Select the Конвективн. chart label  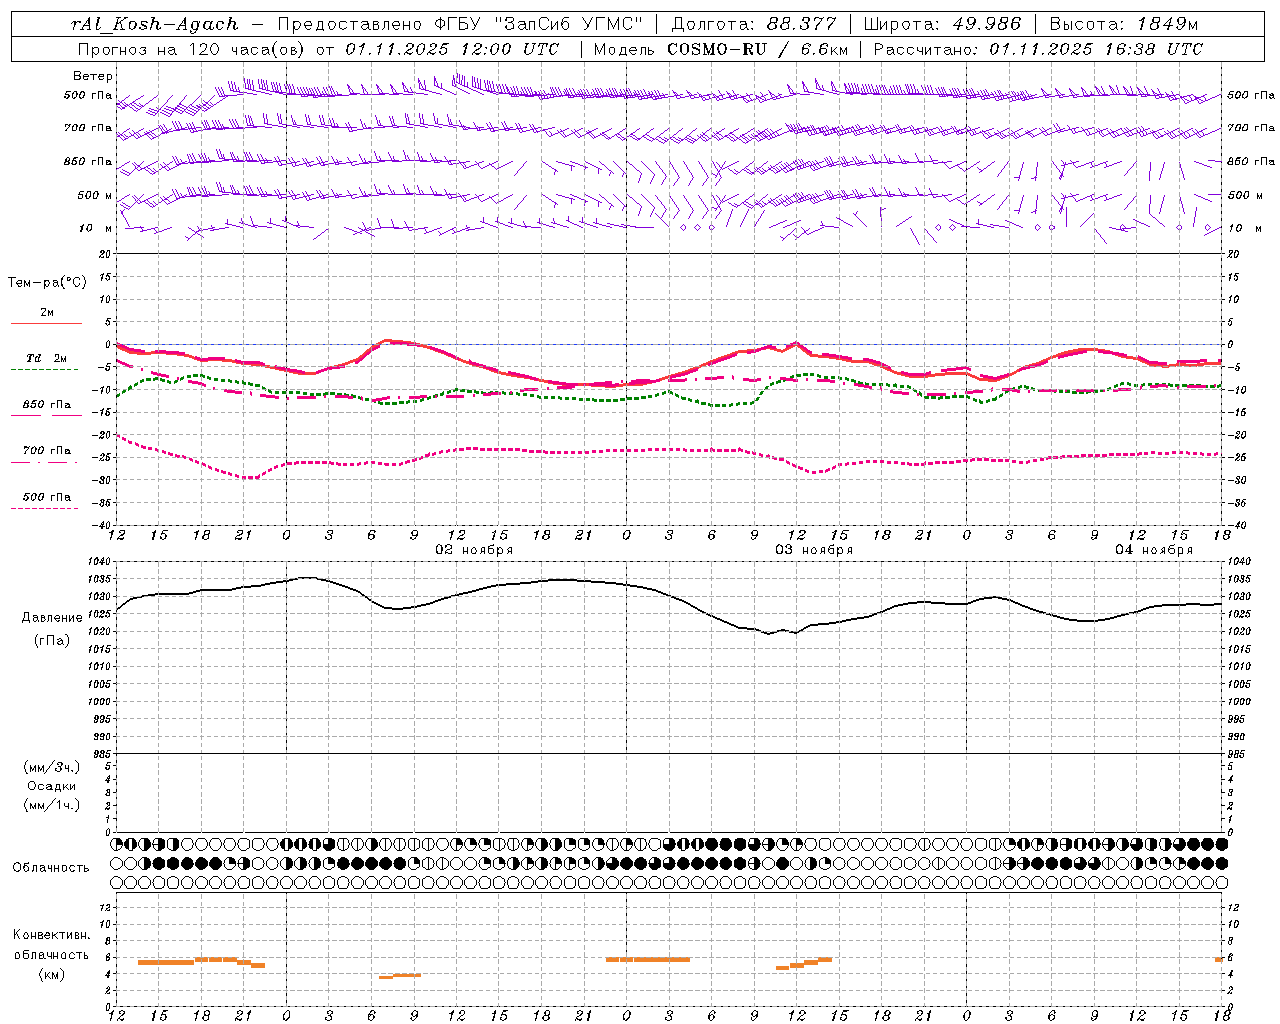[51, 935]
